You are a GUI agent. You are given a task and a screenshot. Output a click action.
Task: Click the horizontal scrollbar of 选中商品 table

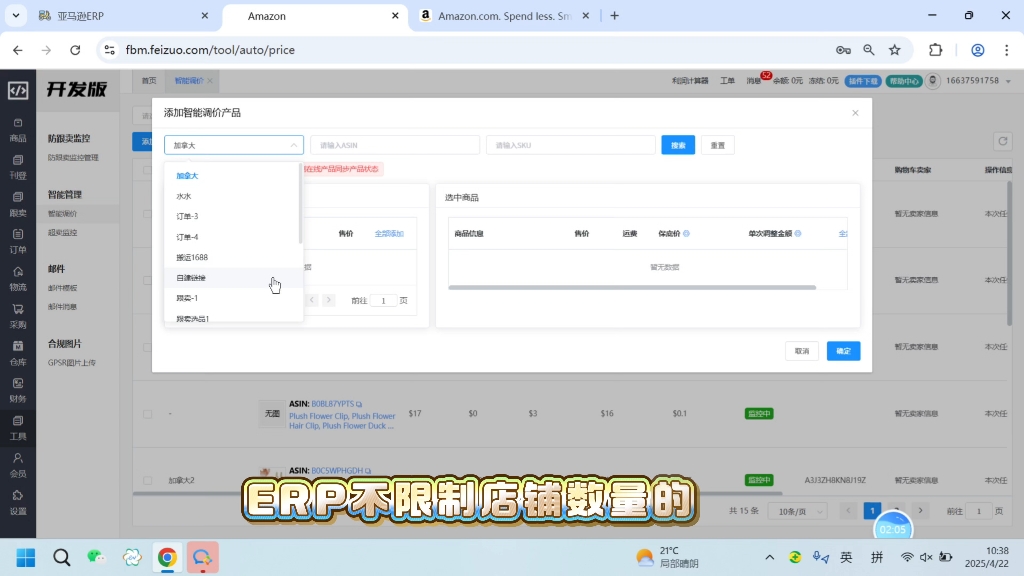point(632,288)
